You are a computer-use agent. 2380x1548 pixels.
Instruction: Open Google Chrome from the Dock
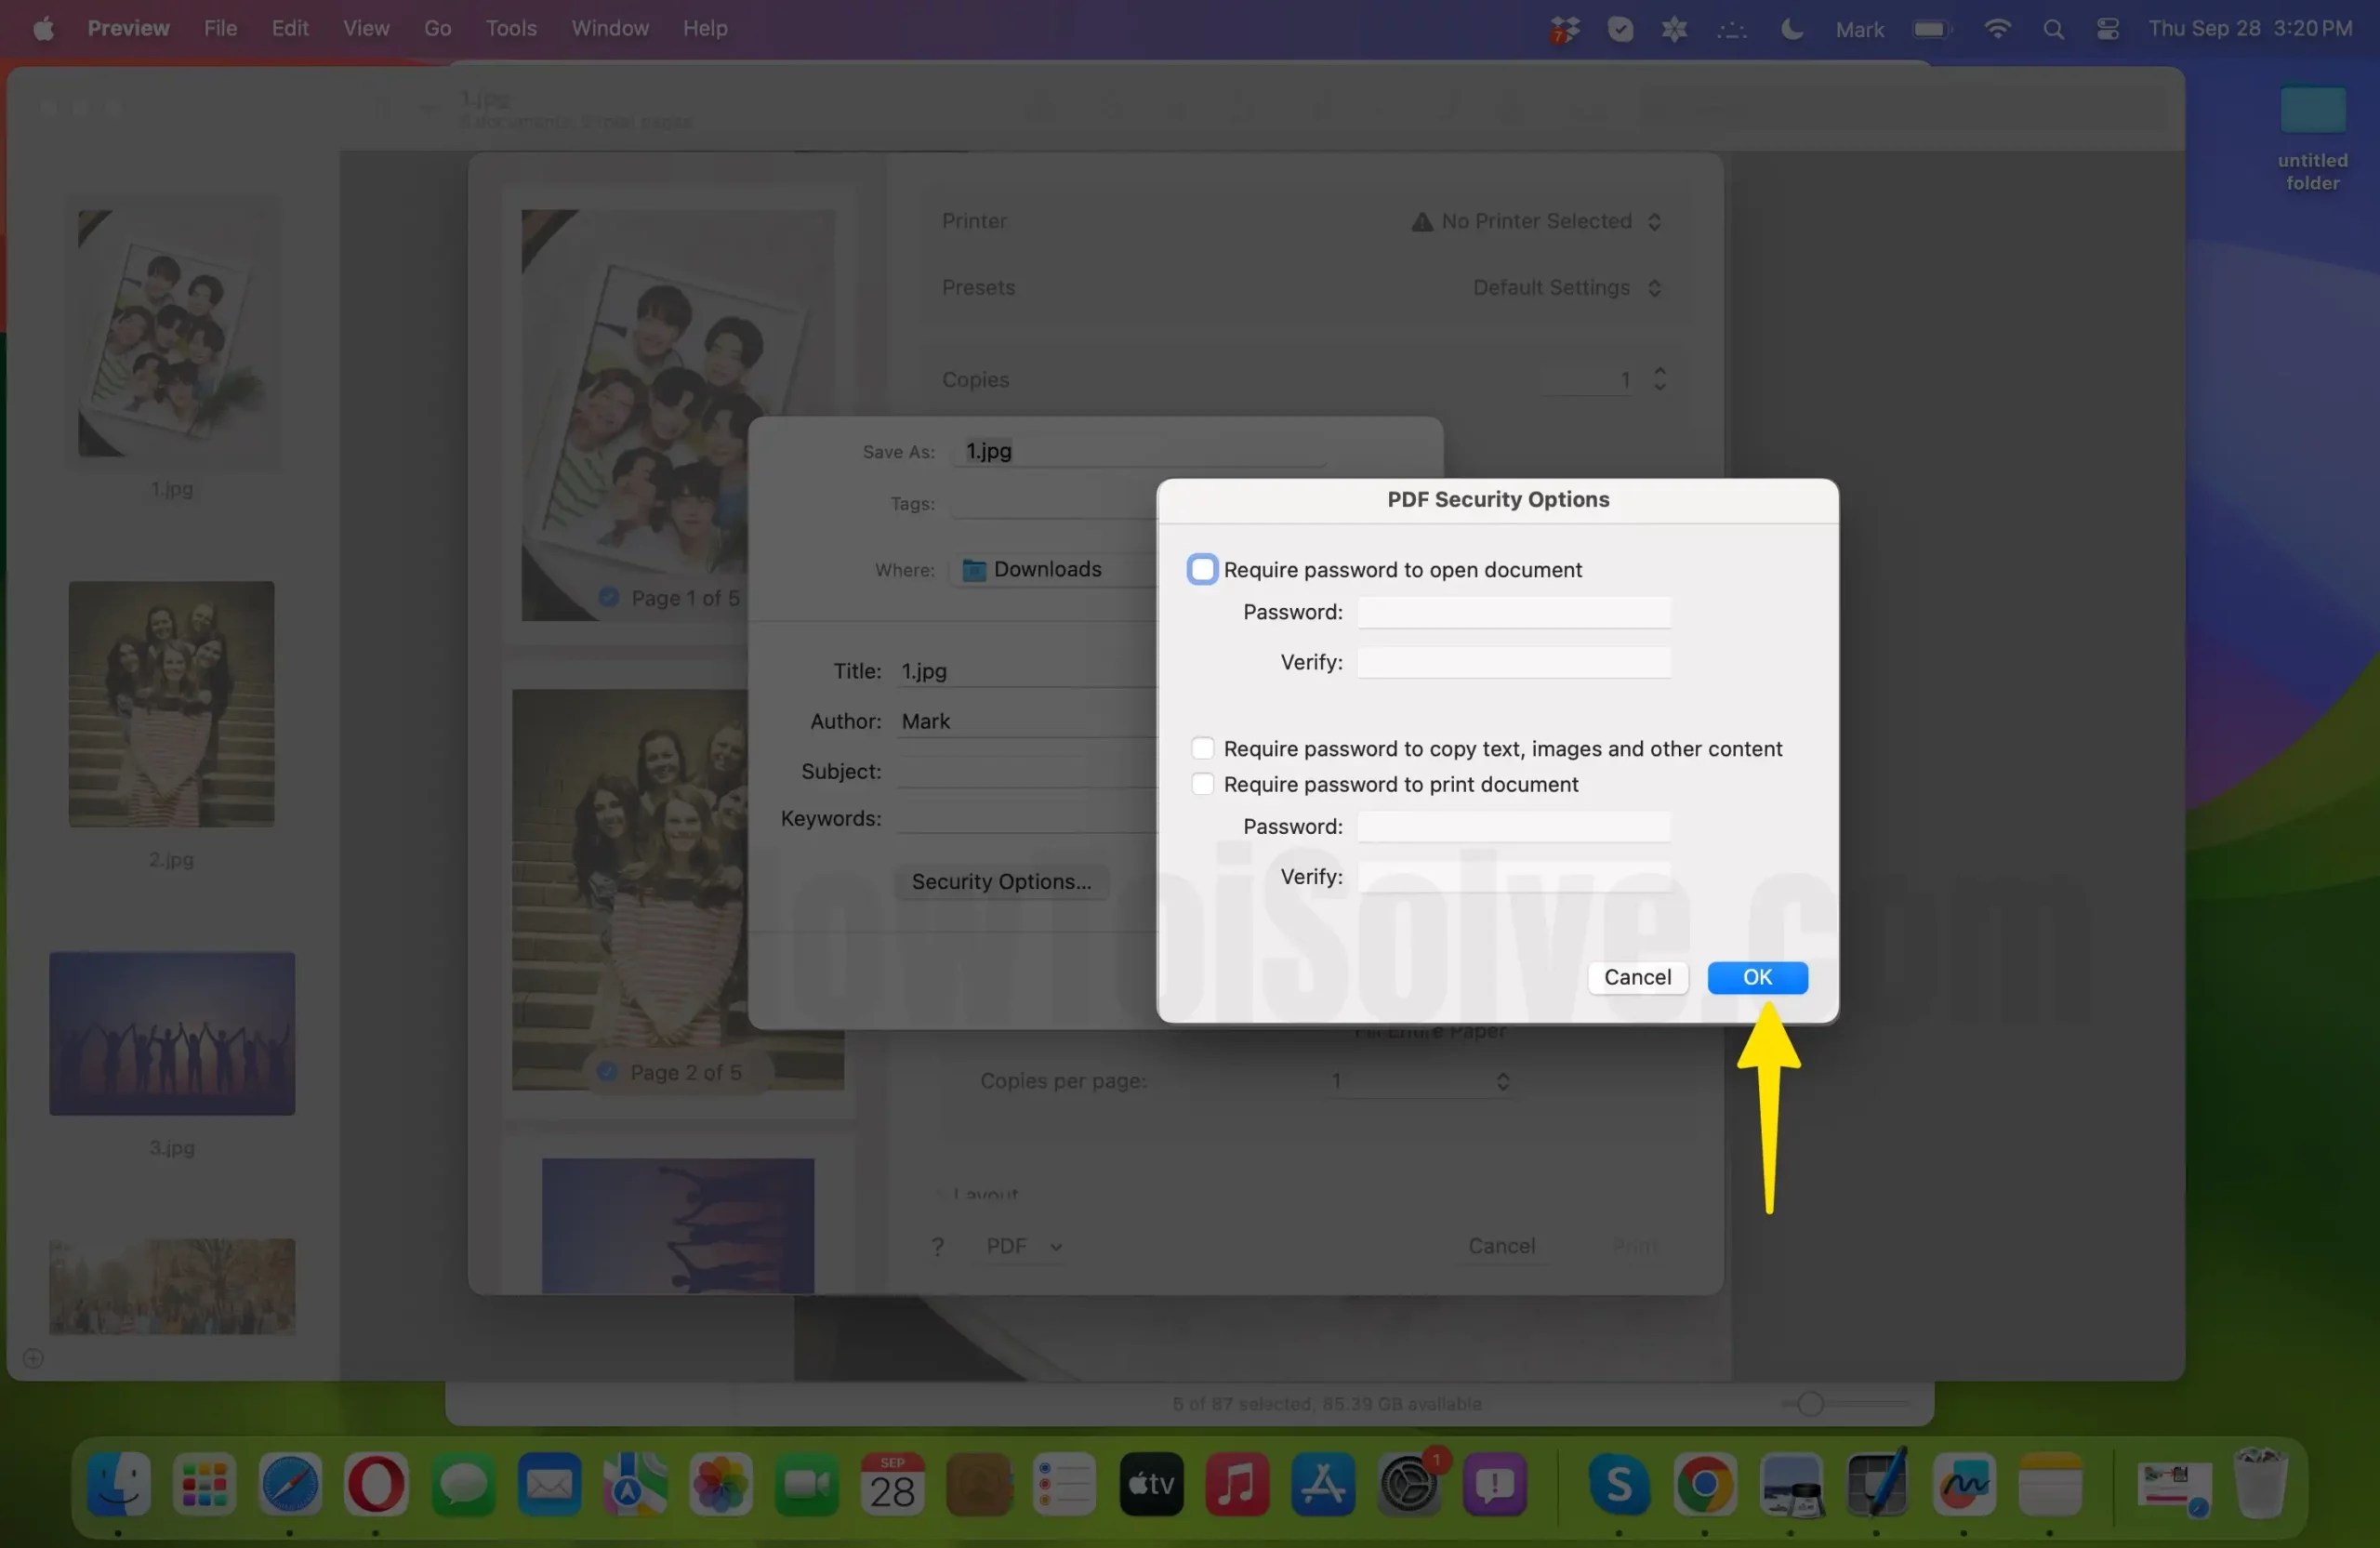1706,1487
